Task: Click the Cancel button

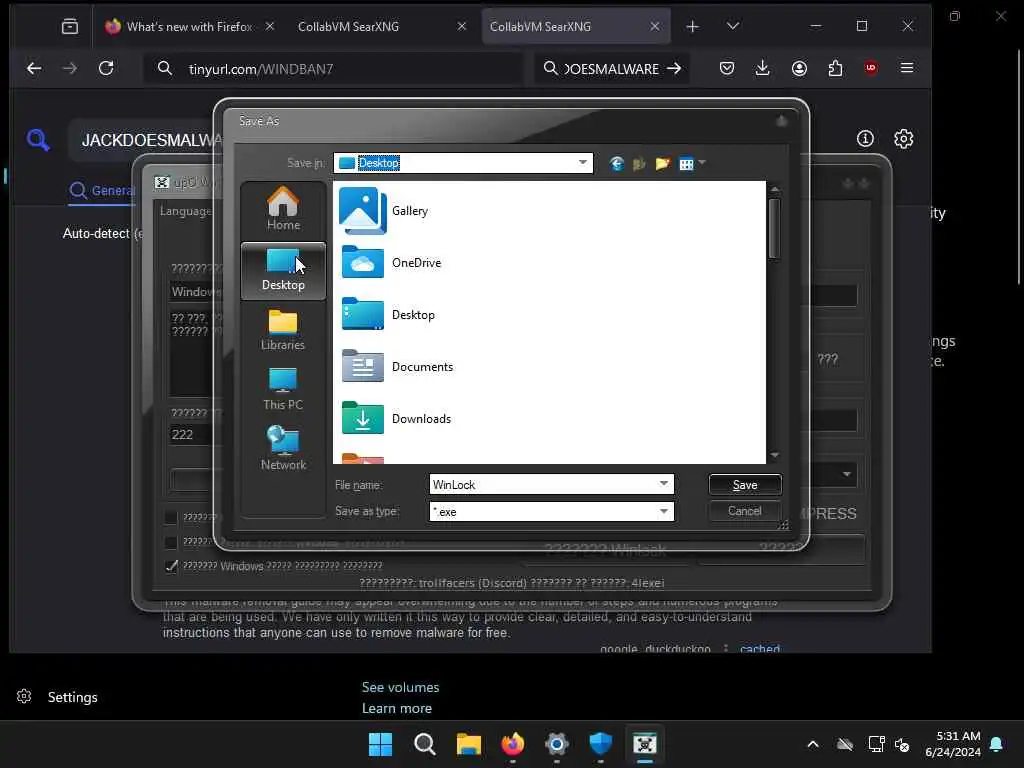Action: point(744,511)
